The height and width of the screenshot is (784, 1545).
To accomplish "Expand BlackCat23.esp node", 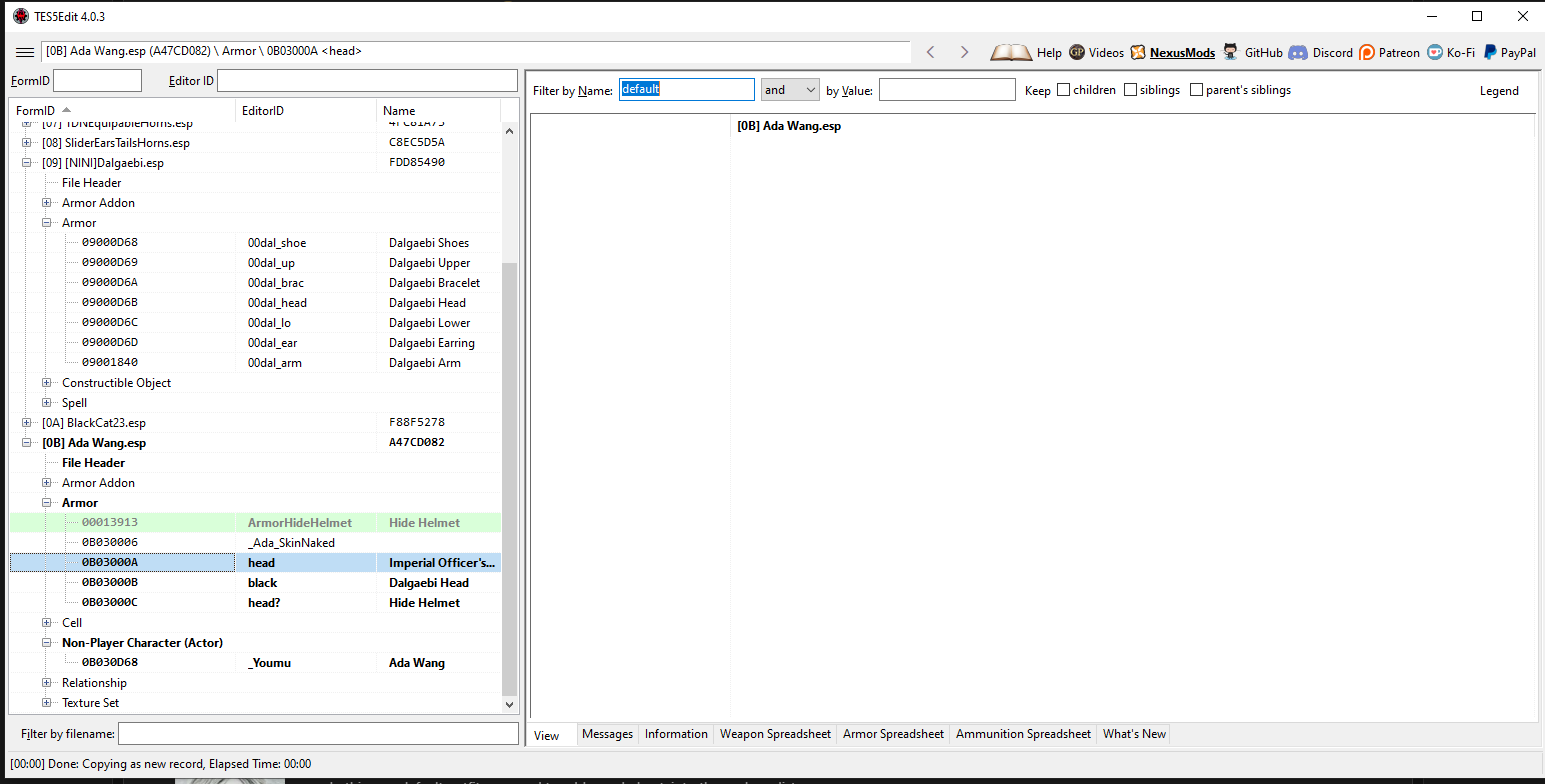I will [x=27, y=423].
